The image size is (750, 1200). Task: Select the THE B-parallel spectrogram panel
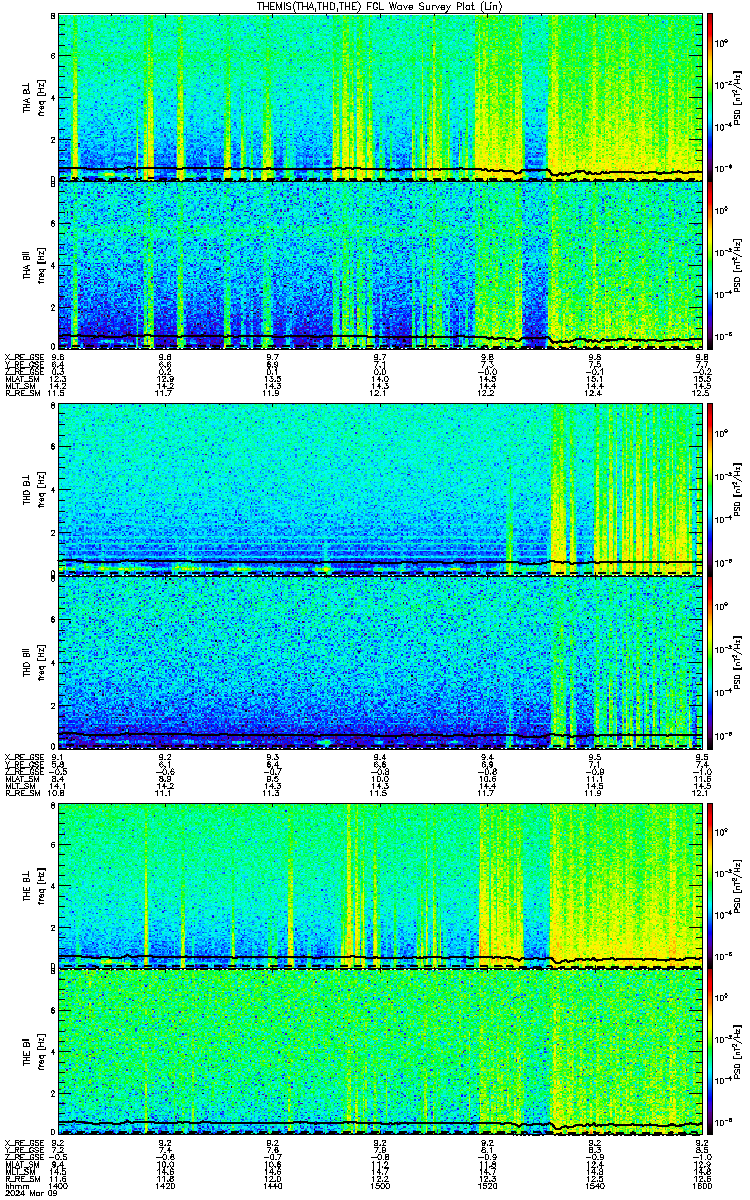click(381, 1053)
